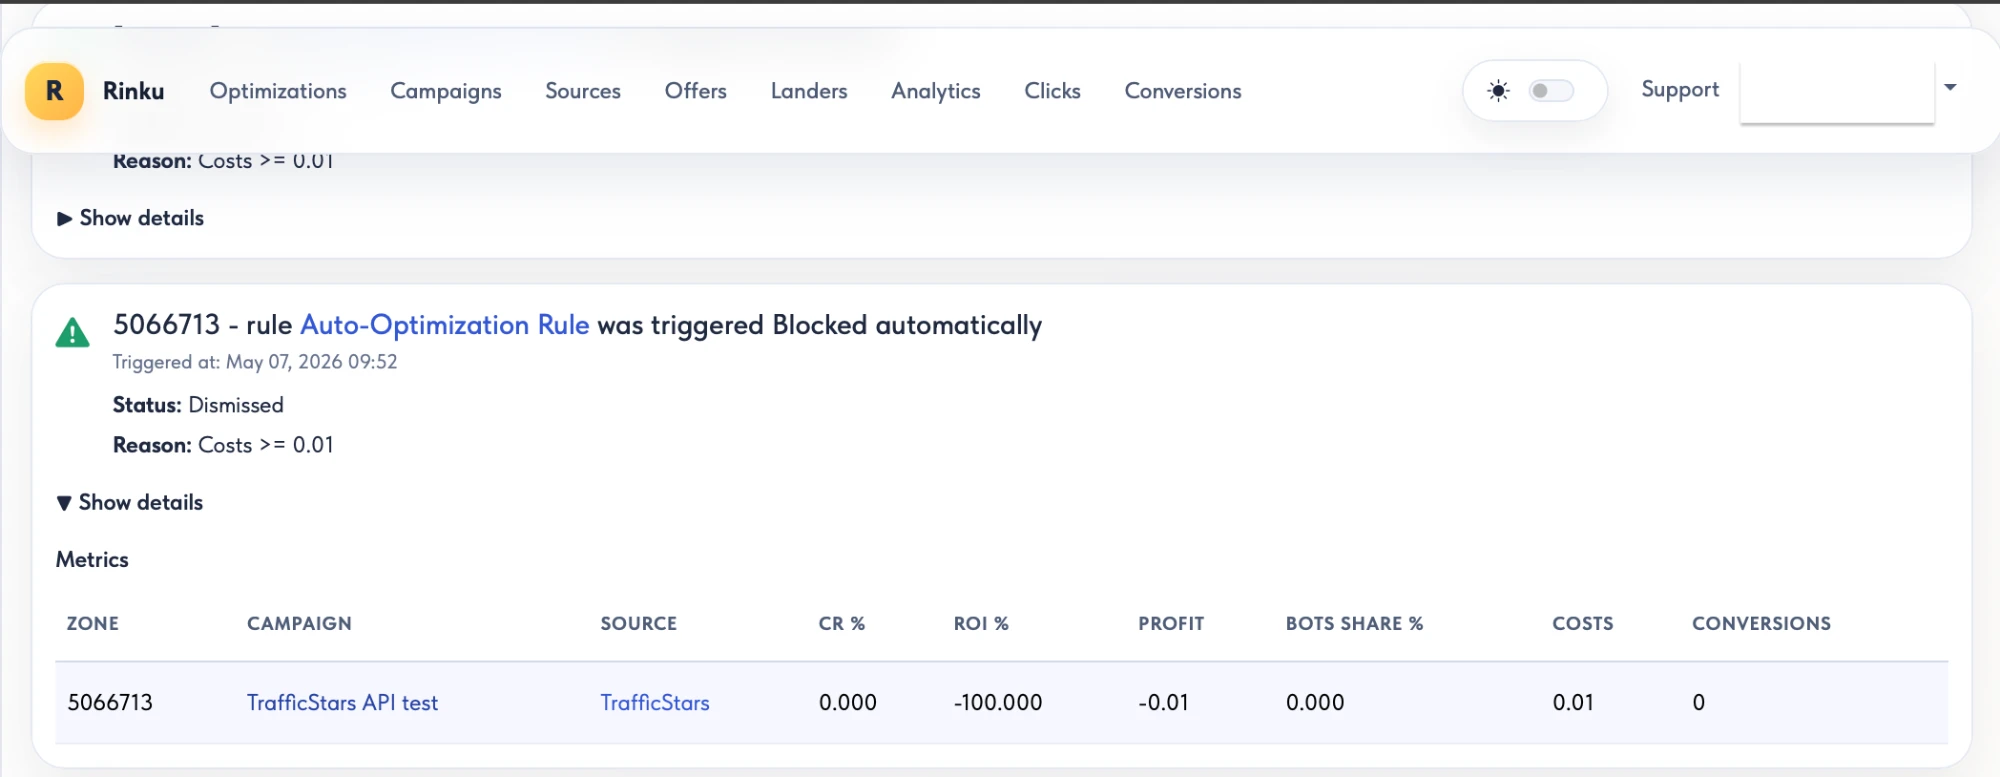Click the ZONE column header

(93, 623)
